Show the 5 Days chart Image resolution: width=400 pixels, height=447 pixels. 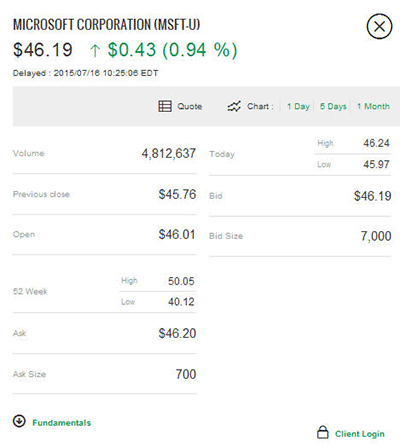click(x=333, y=106)
